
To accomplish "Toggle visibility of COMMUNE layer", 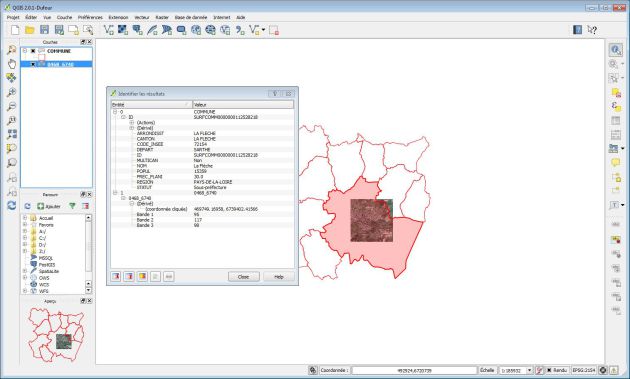I will click(x=33, y=51).
